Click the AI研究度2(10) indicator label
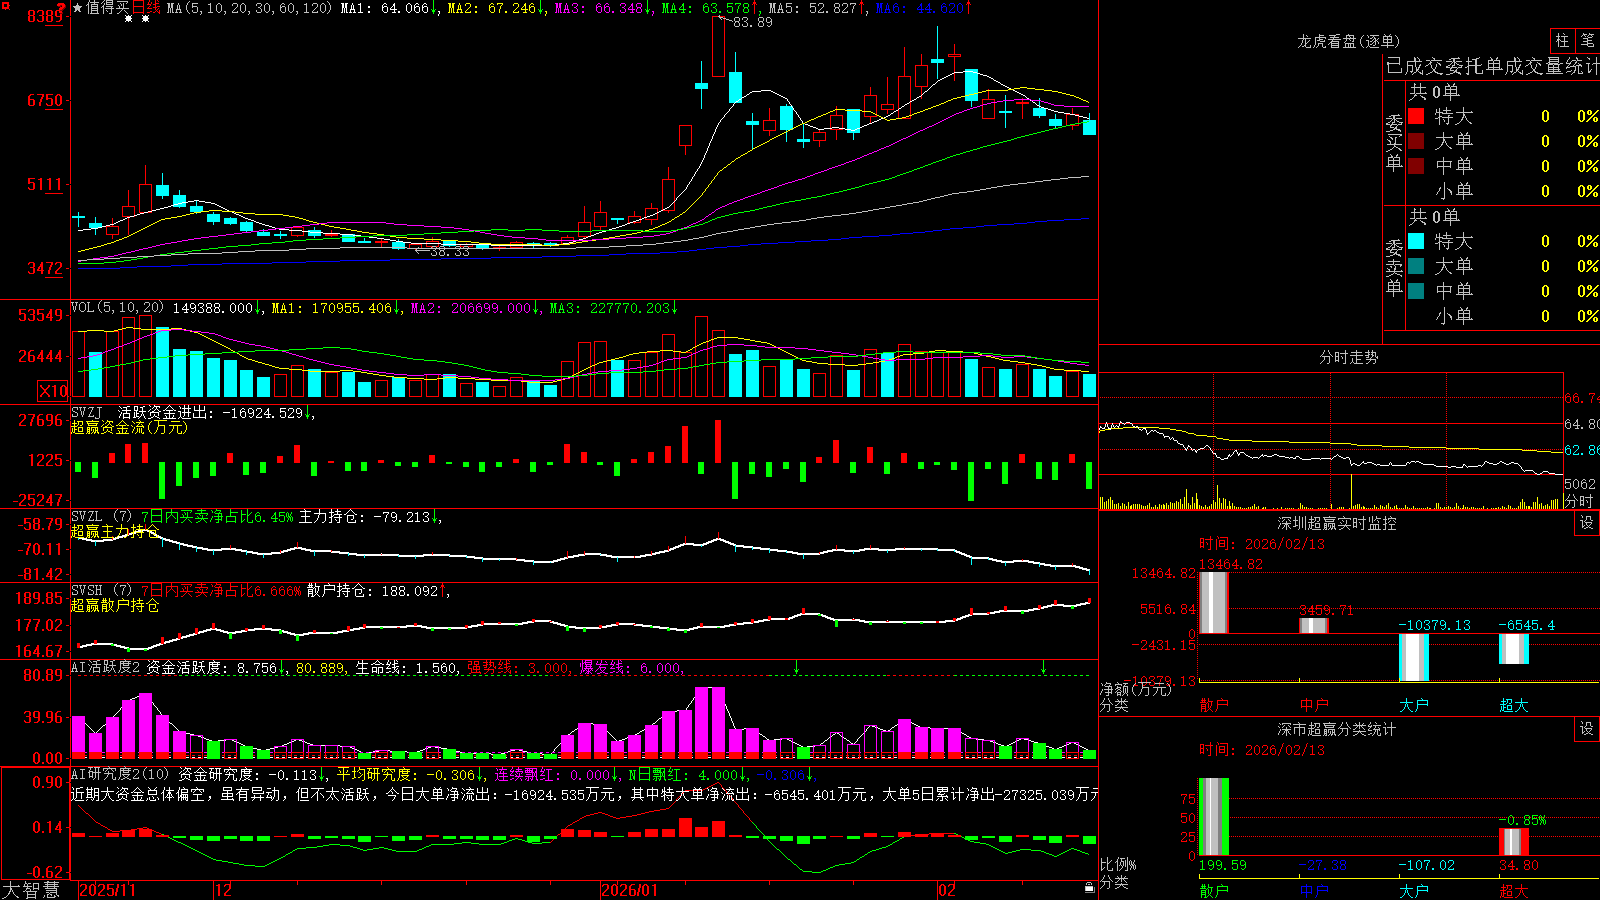 coord(120,774)
